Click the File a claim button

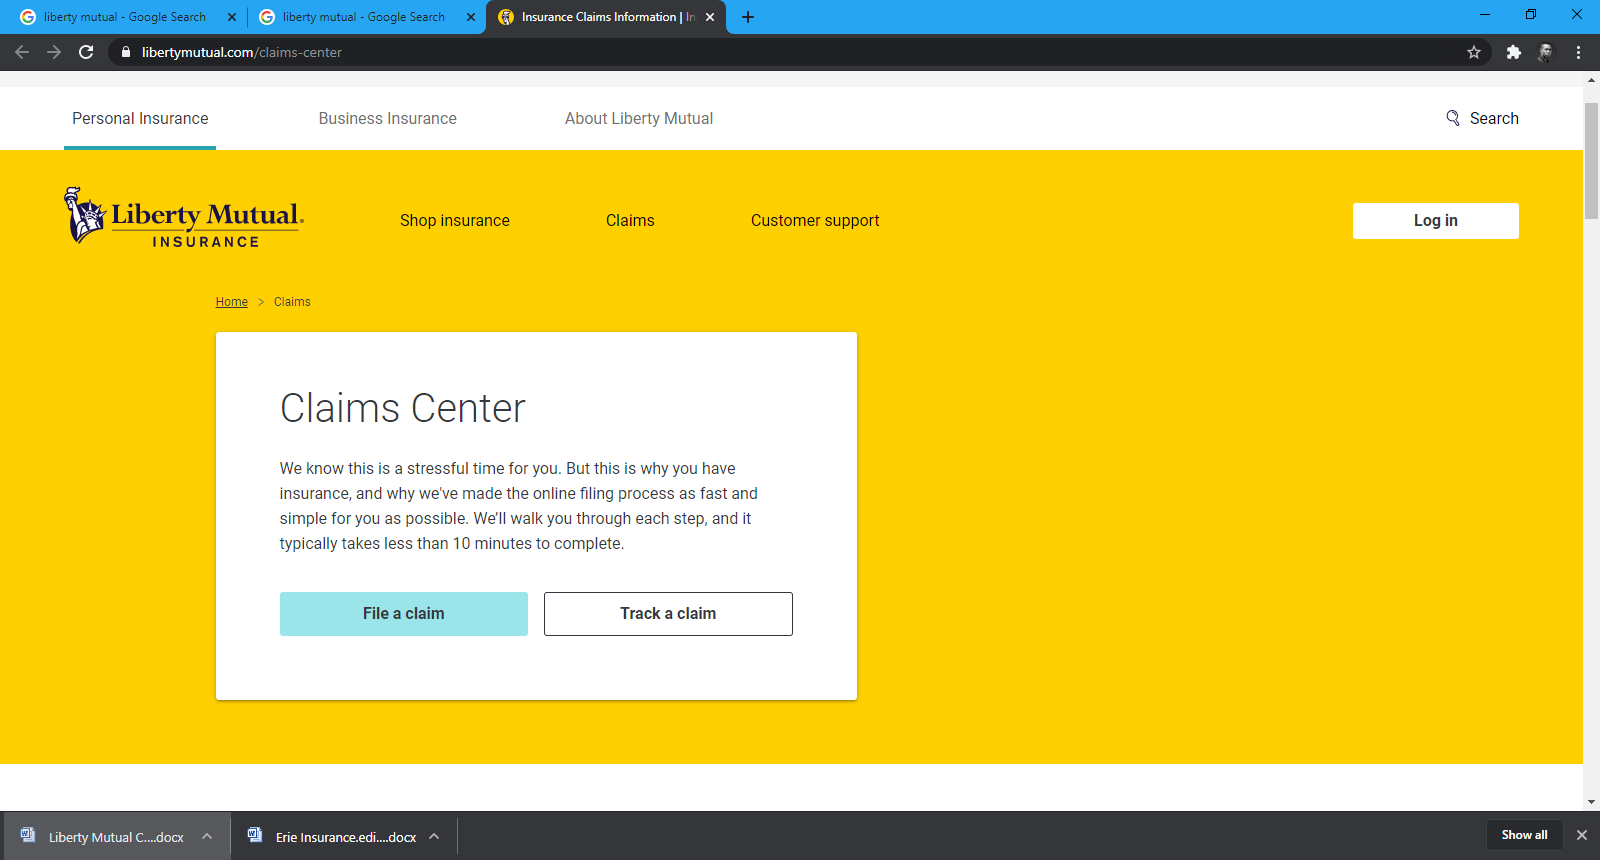click(x=404, y=614)
